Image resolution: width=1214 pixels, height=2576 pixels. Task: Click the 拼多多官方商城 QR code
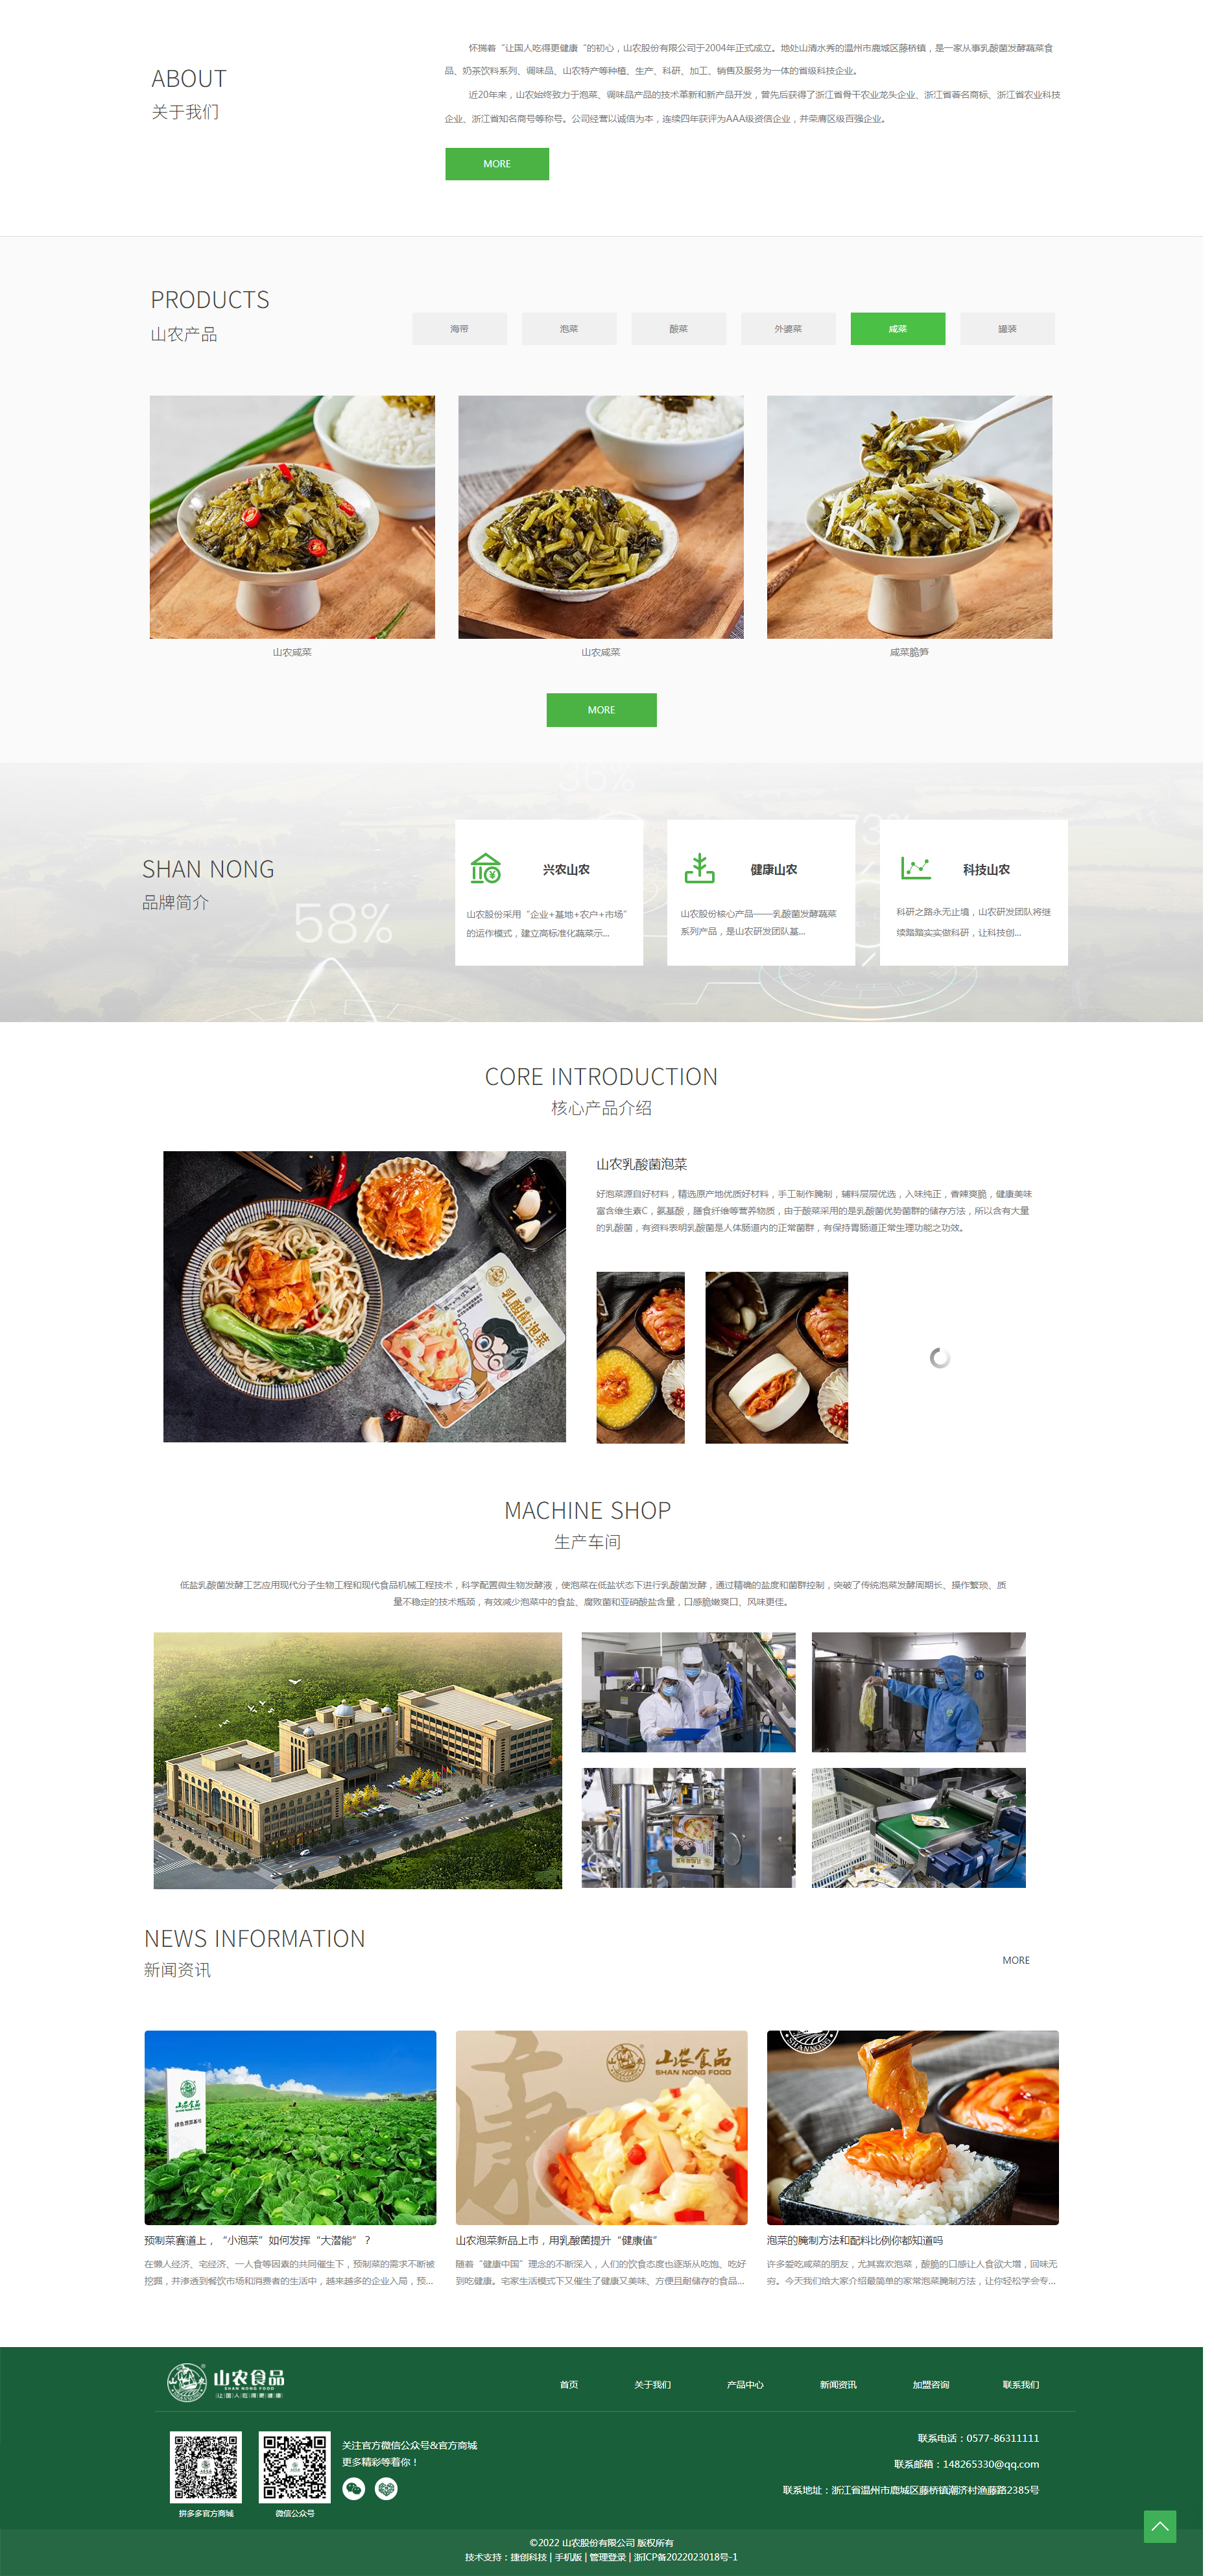[206, 2467]
